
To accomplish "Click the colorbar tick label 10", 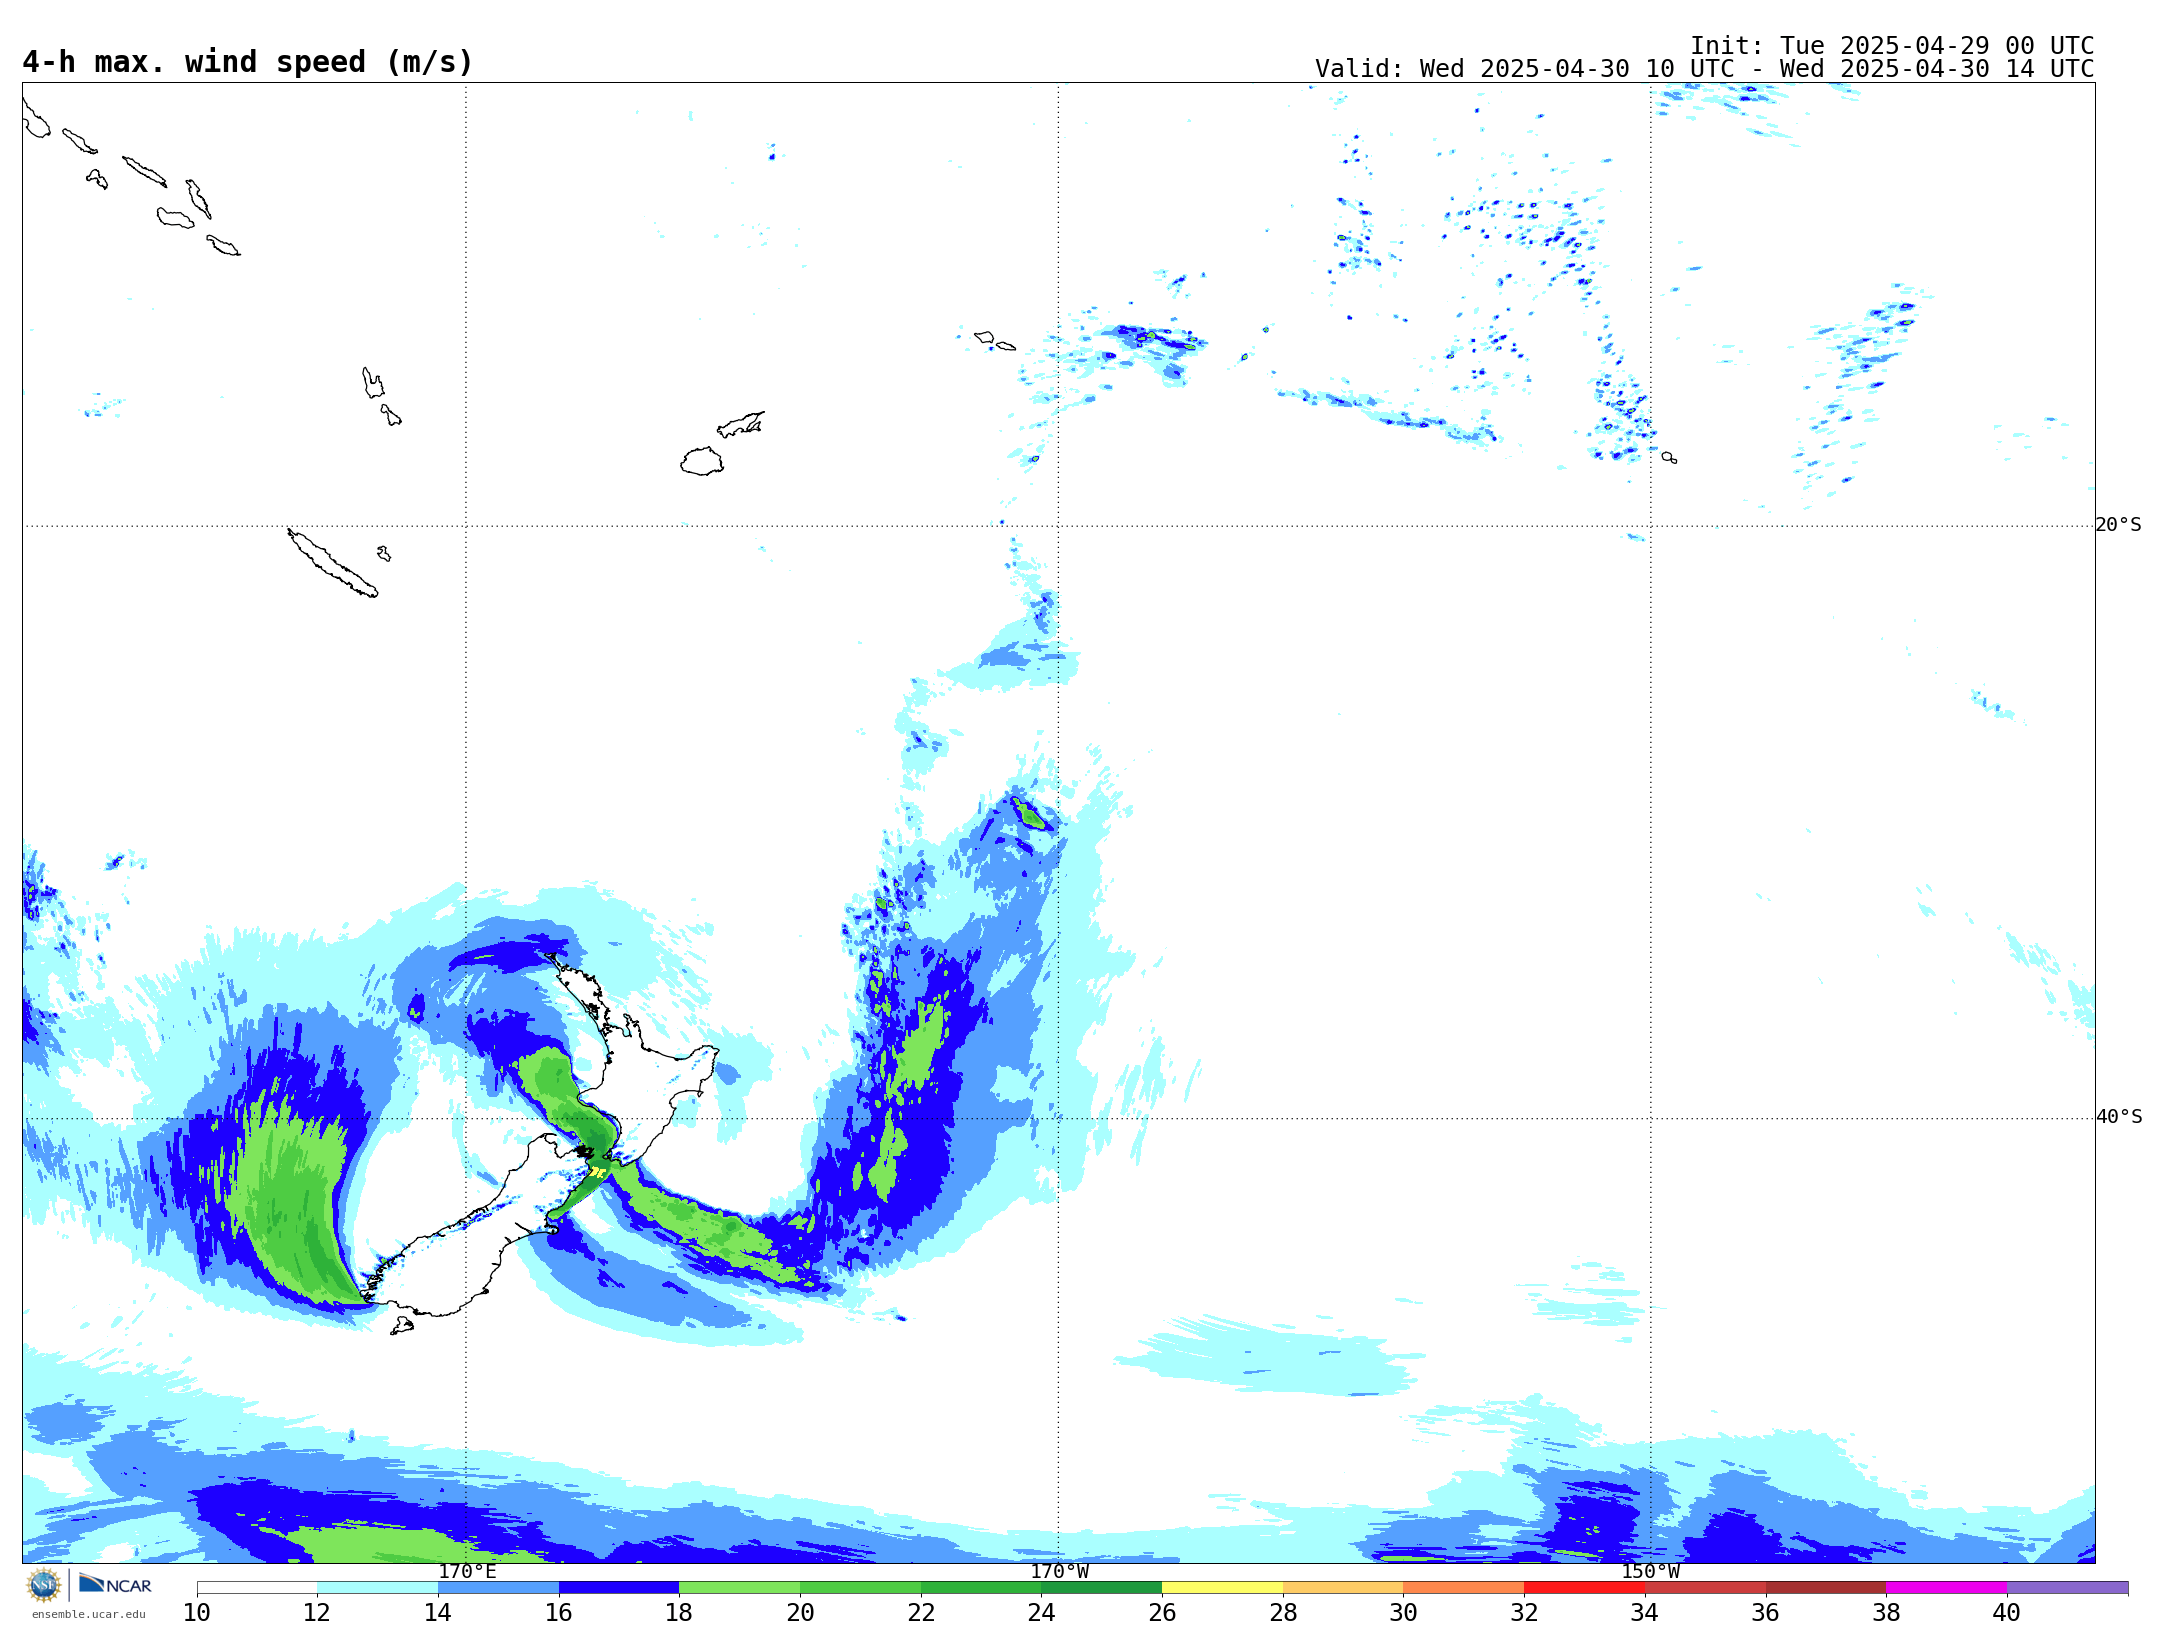I will (197, 1612).
